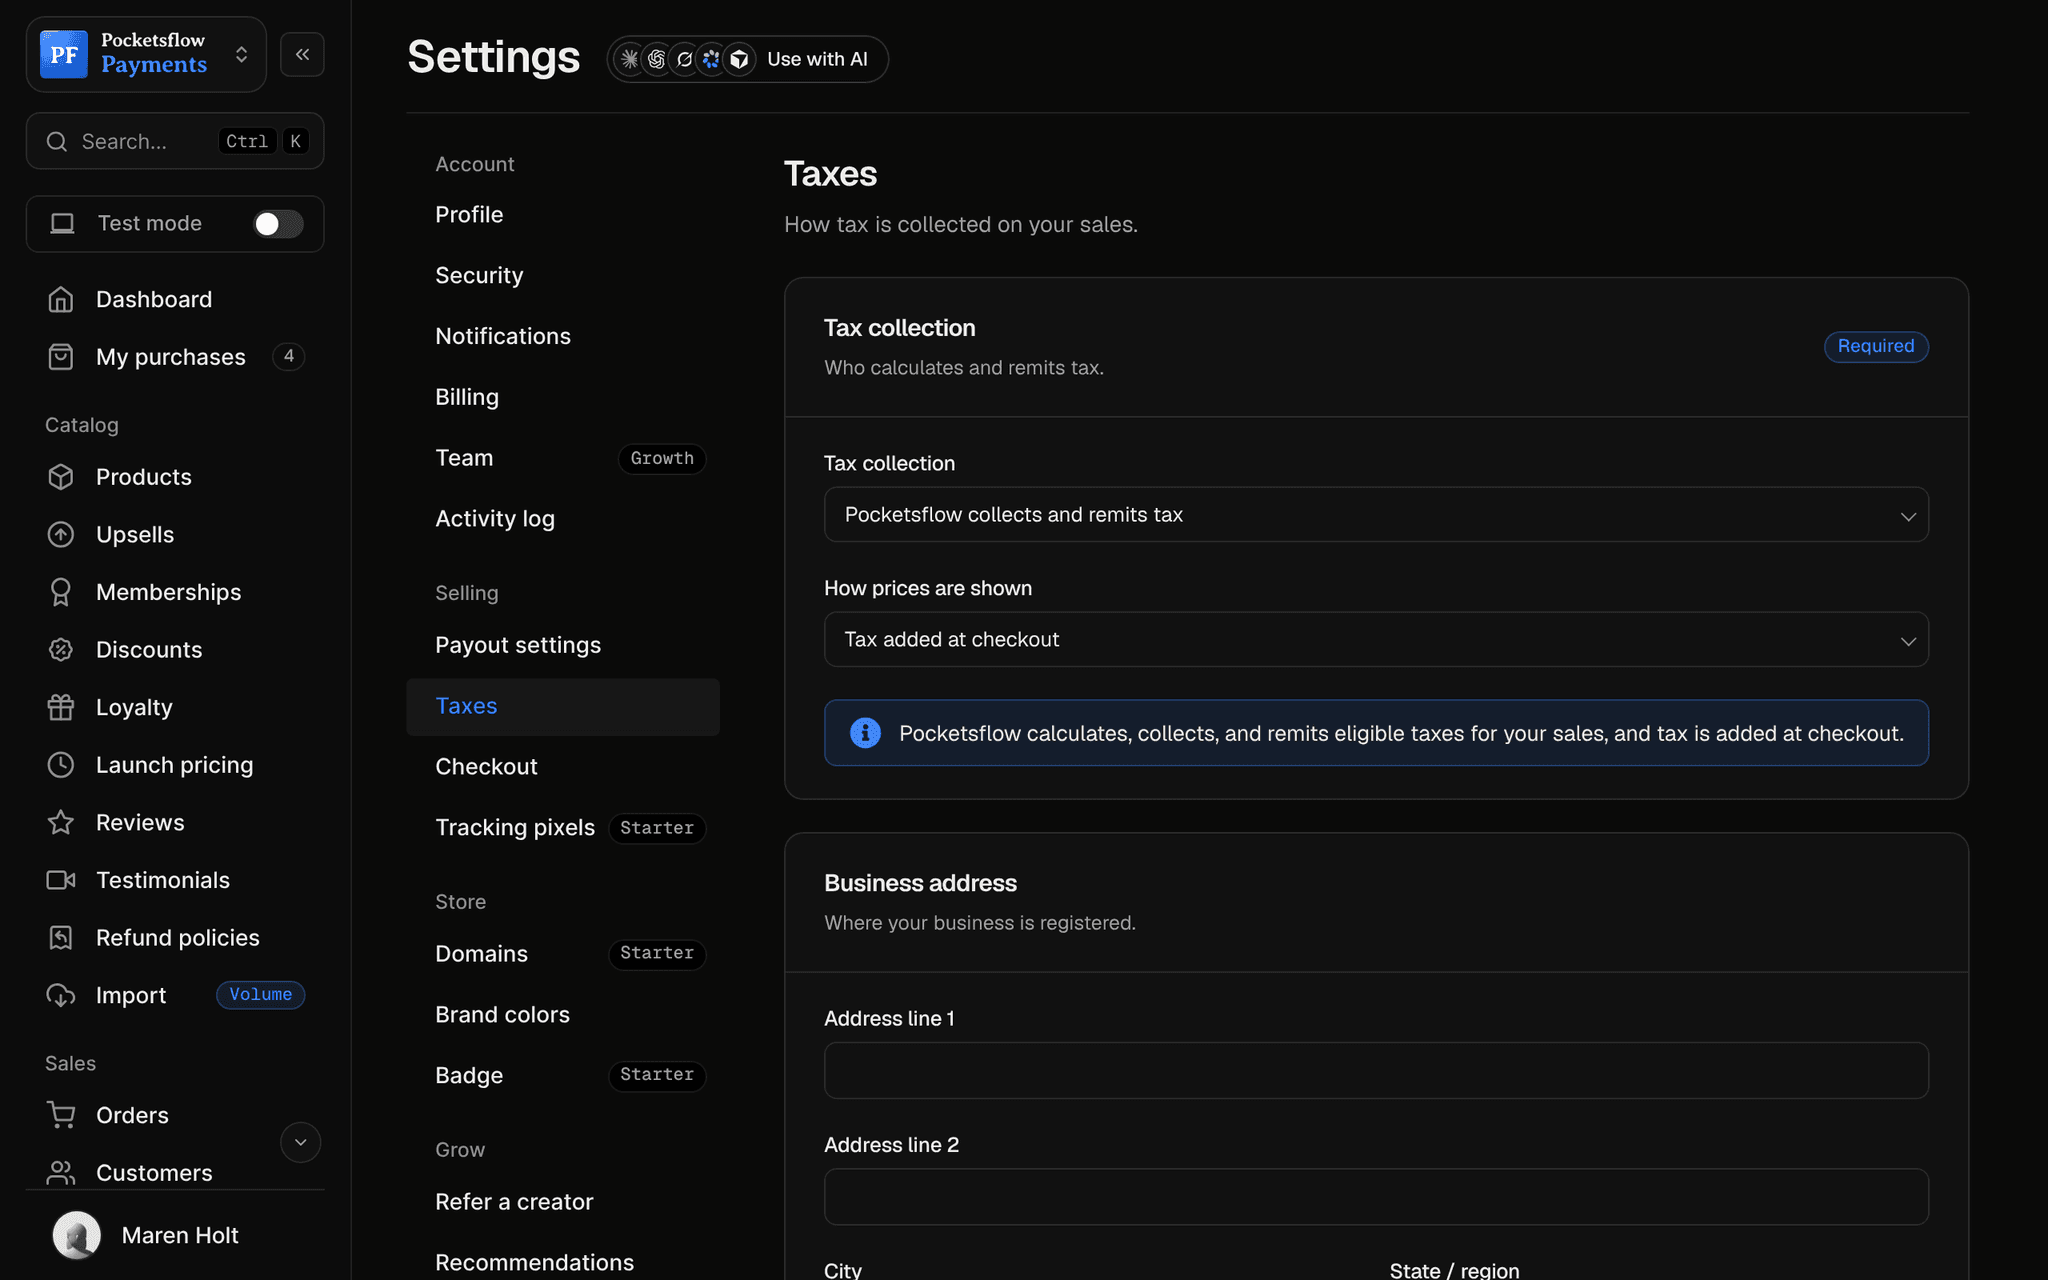2048x1280 pixels.
Task: Click the Discounts percent badge icon
Action: pos(61,649)
